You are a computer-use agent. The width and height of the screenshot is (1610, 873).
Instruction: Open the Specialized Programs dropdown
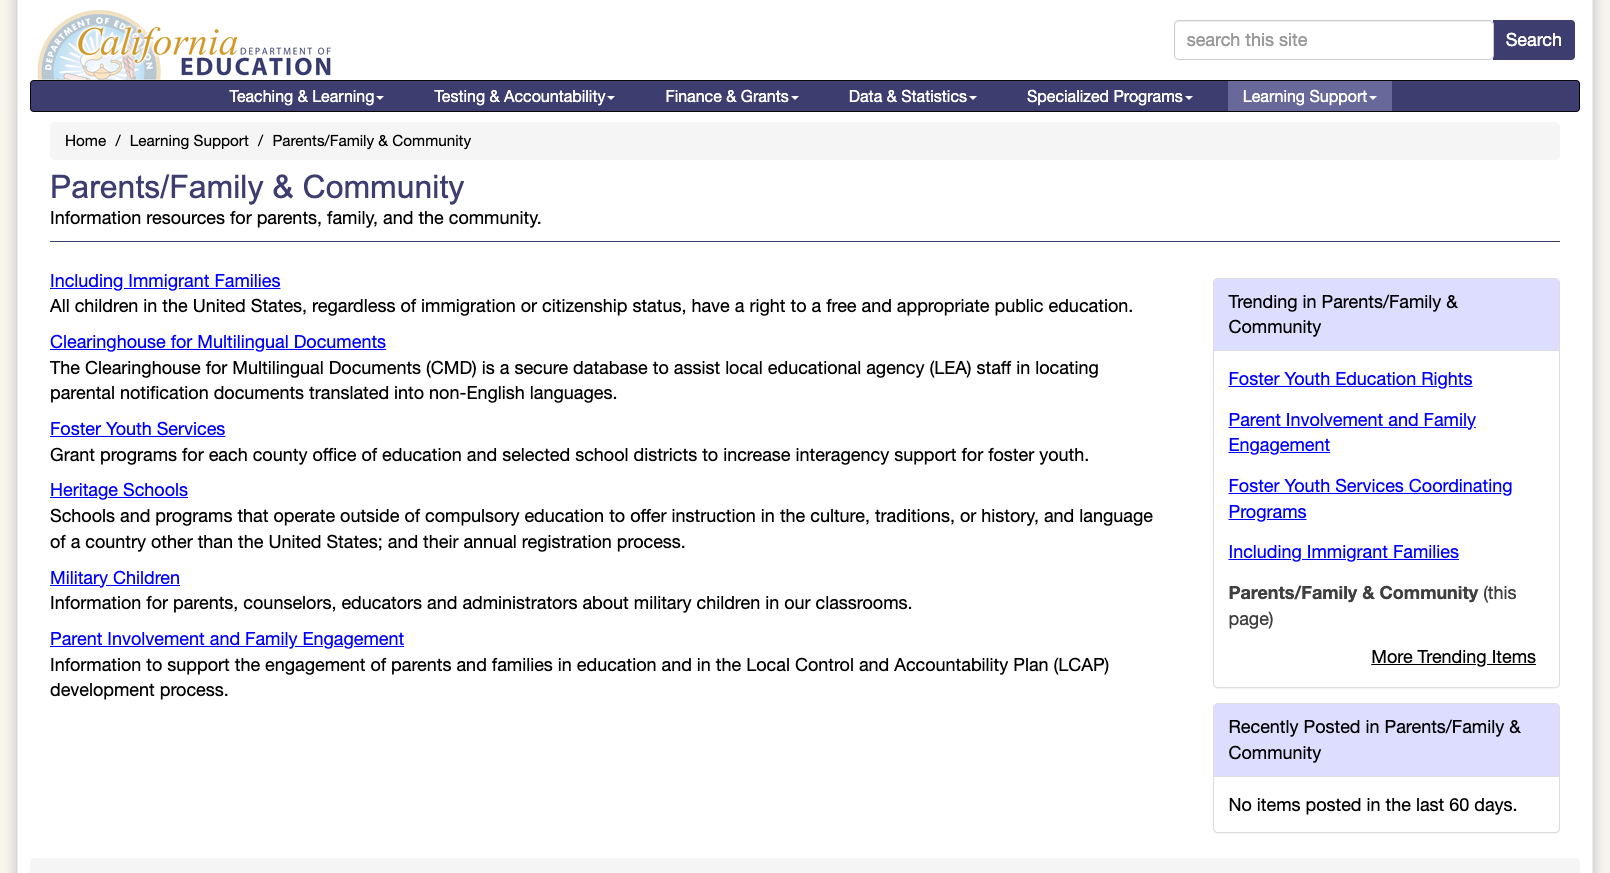[x=1109, y=96]
